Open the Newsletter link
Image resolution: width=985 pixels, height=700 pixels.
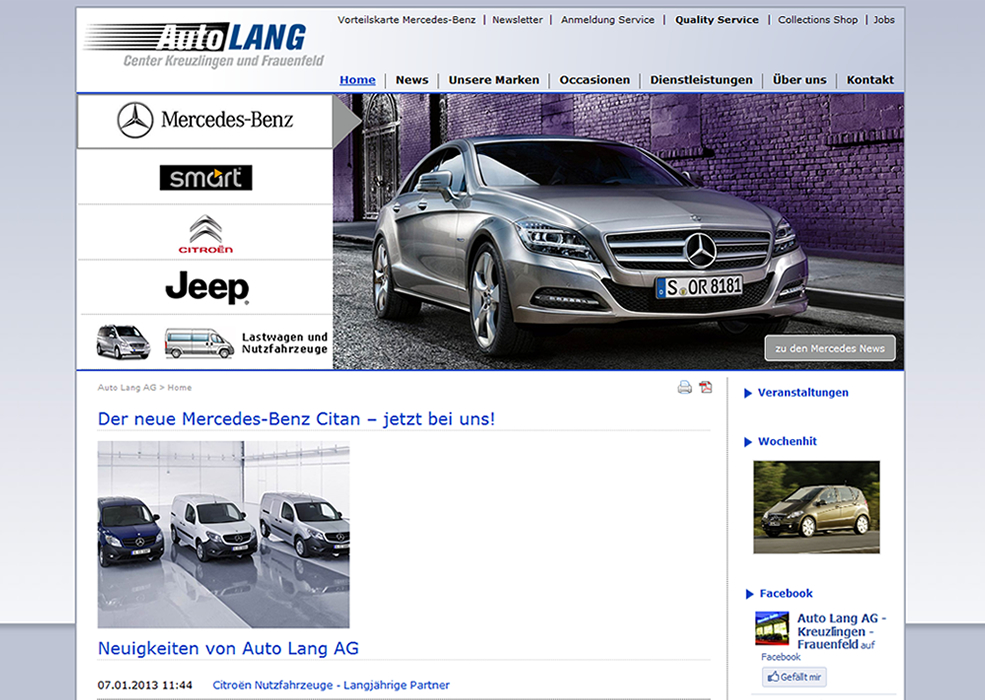tap(517, 19)
